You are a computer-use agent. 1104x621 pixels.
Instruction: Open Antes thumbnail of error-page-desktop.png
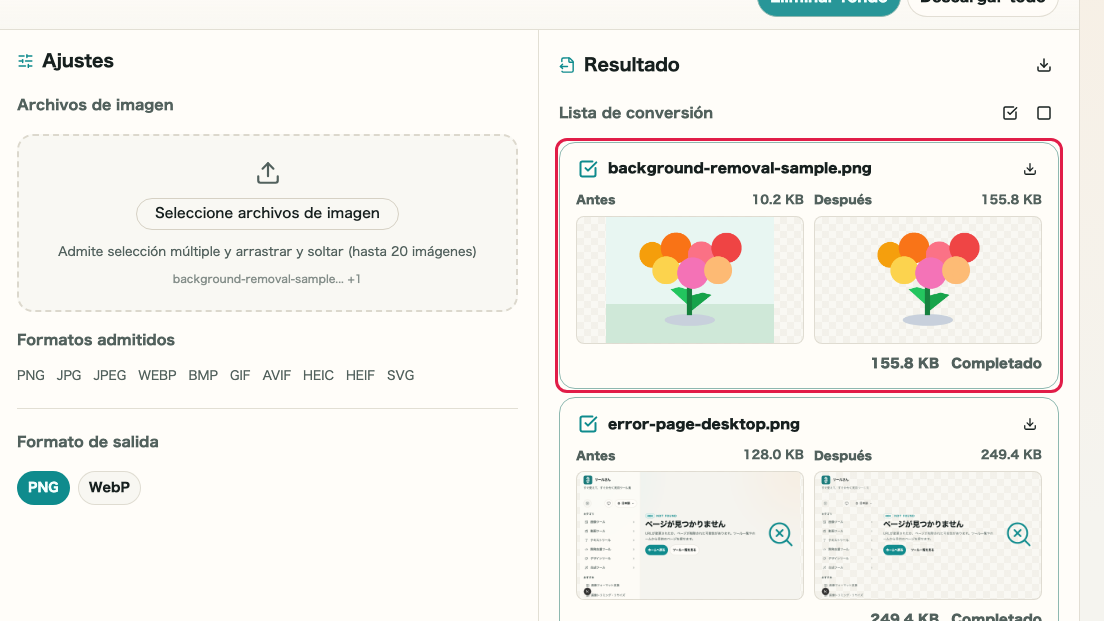click(x=689, y=535)
